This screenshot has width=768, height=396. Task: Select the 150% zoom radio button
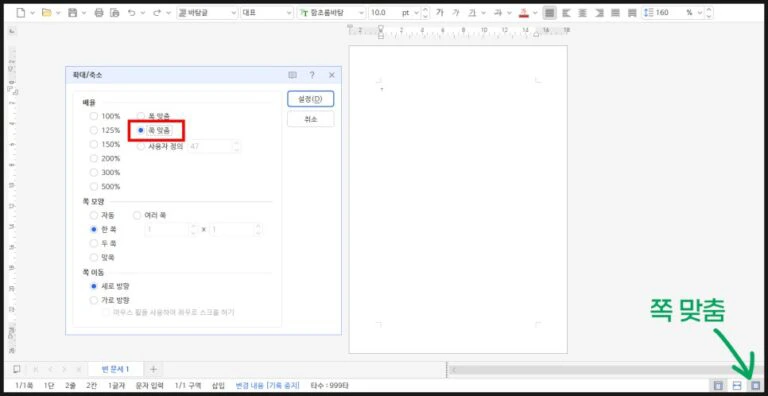coord(94,144)
